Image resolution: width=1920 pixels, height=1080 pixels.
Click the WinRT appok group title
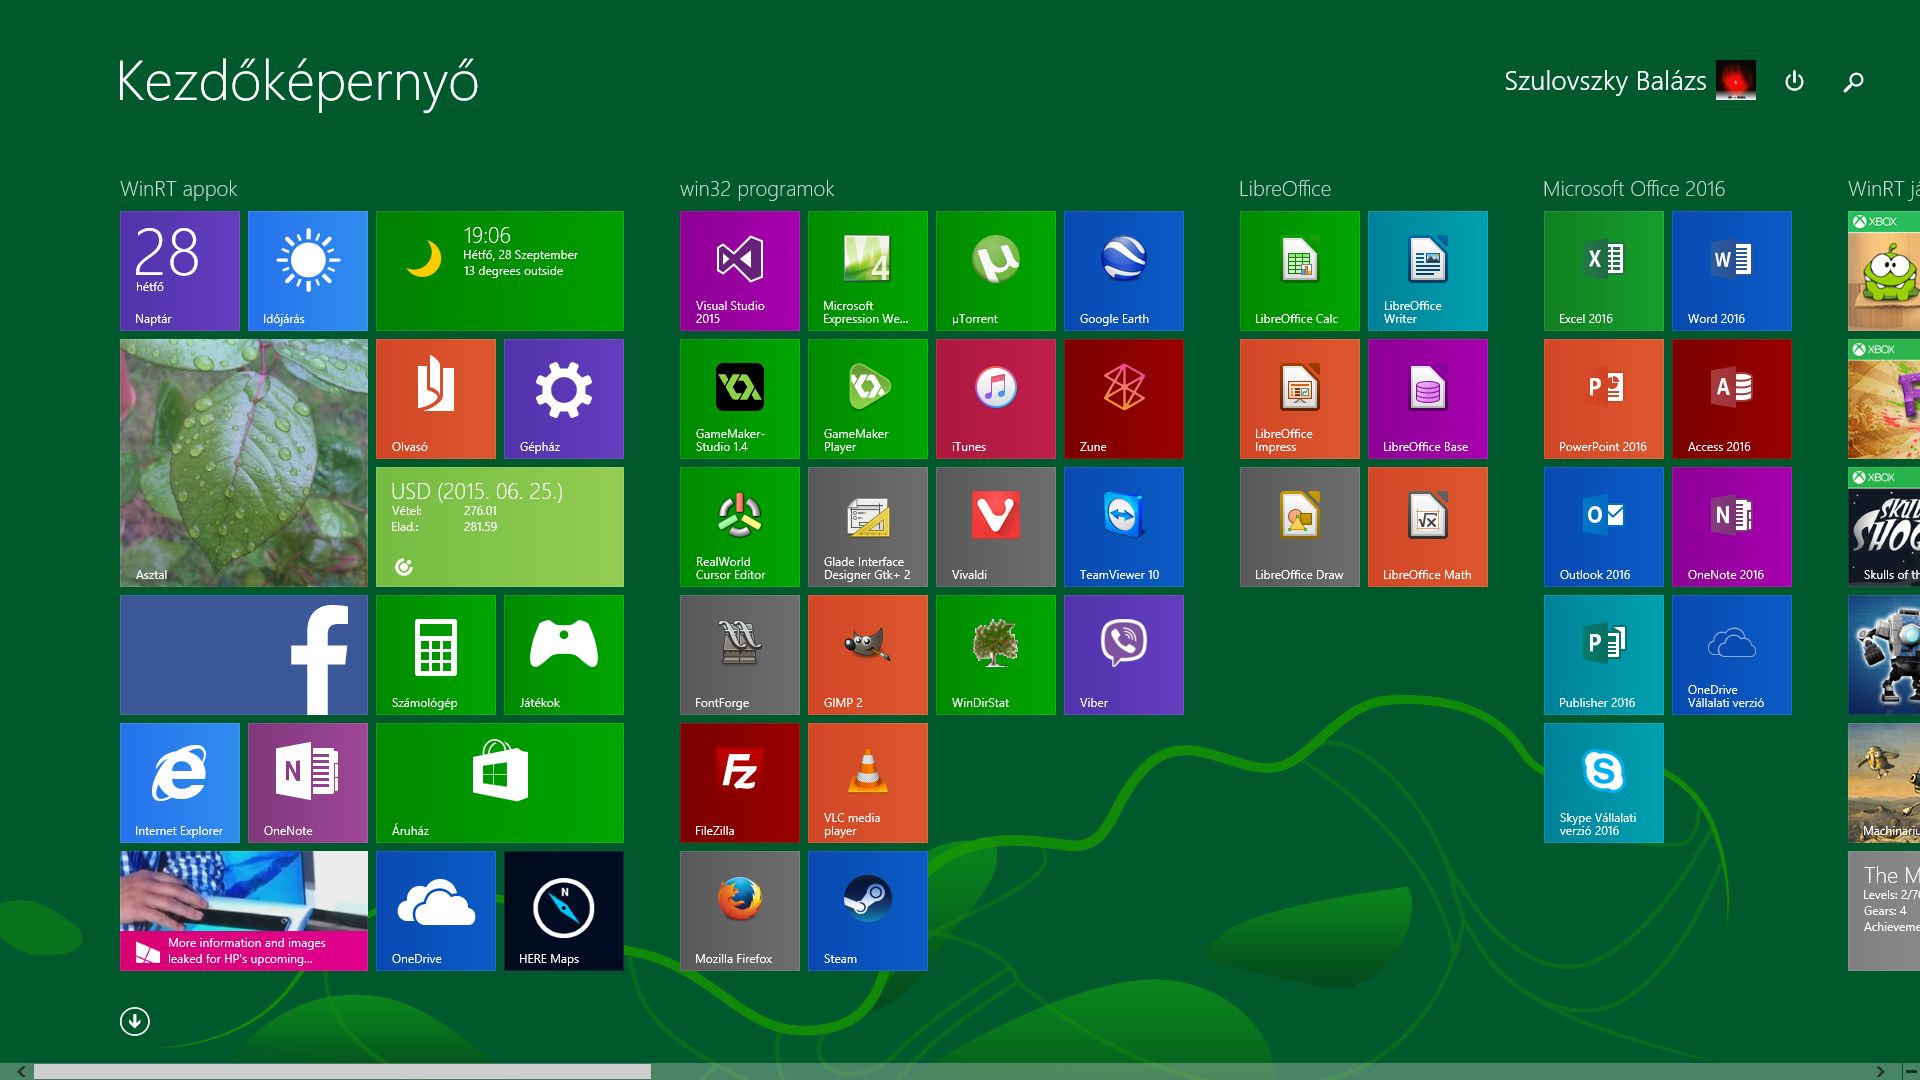tap(179, 189)
